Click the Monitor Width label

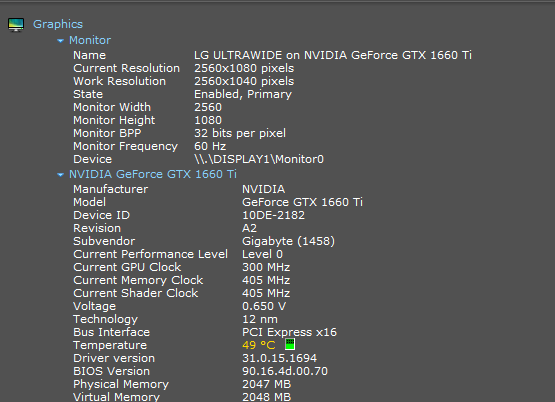112,107
